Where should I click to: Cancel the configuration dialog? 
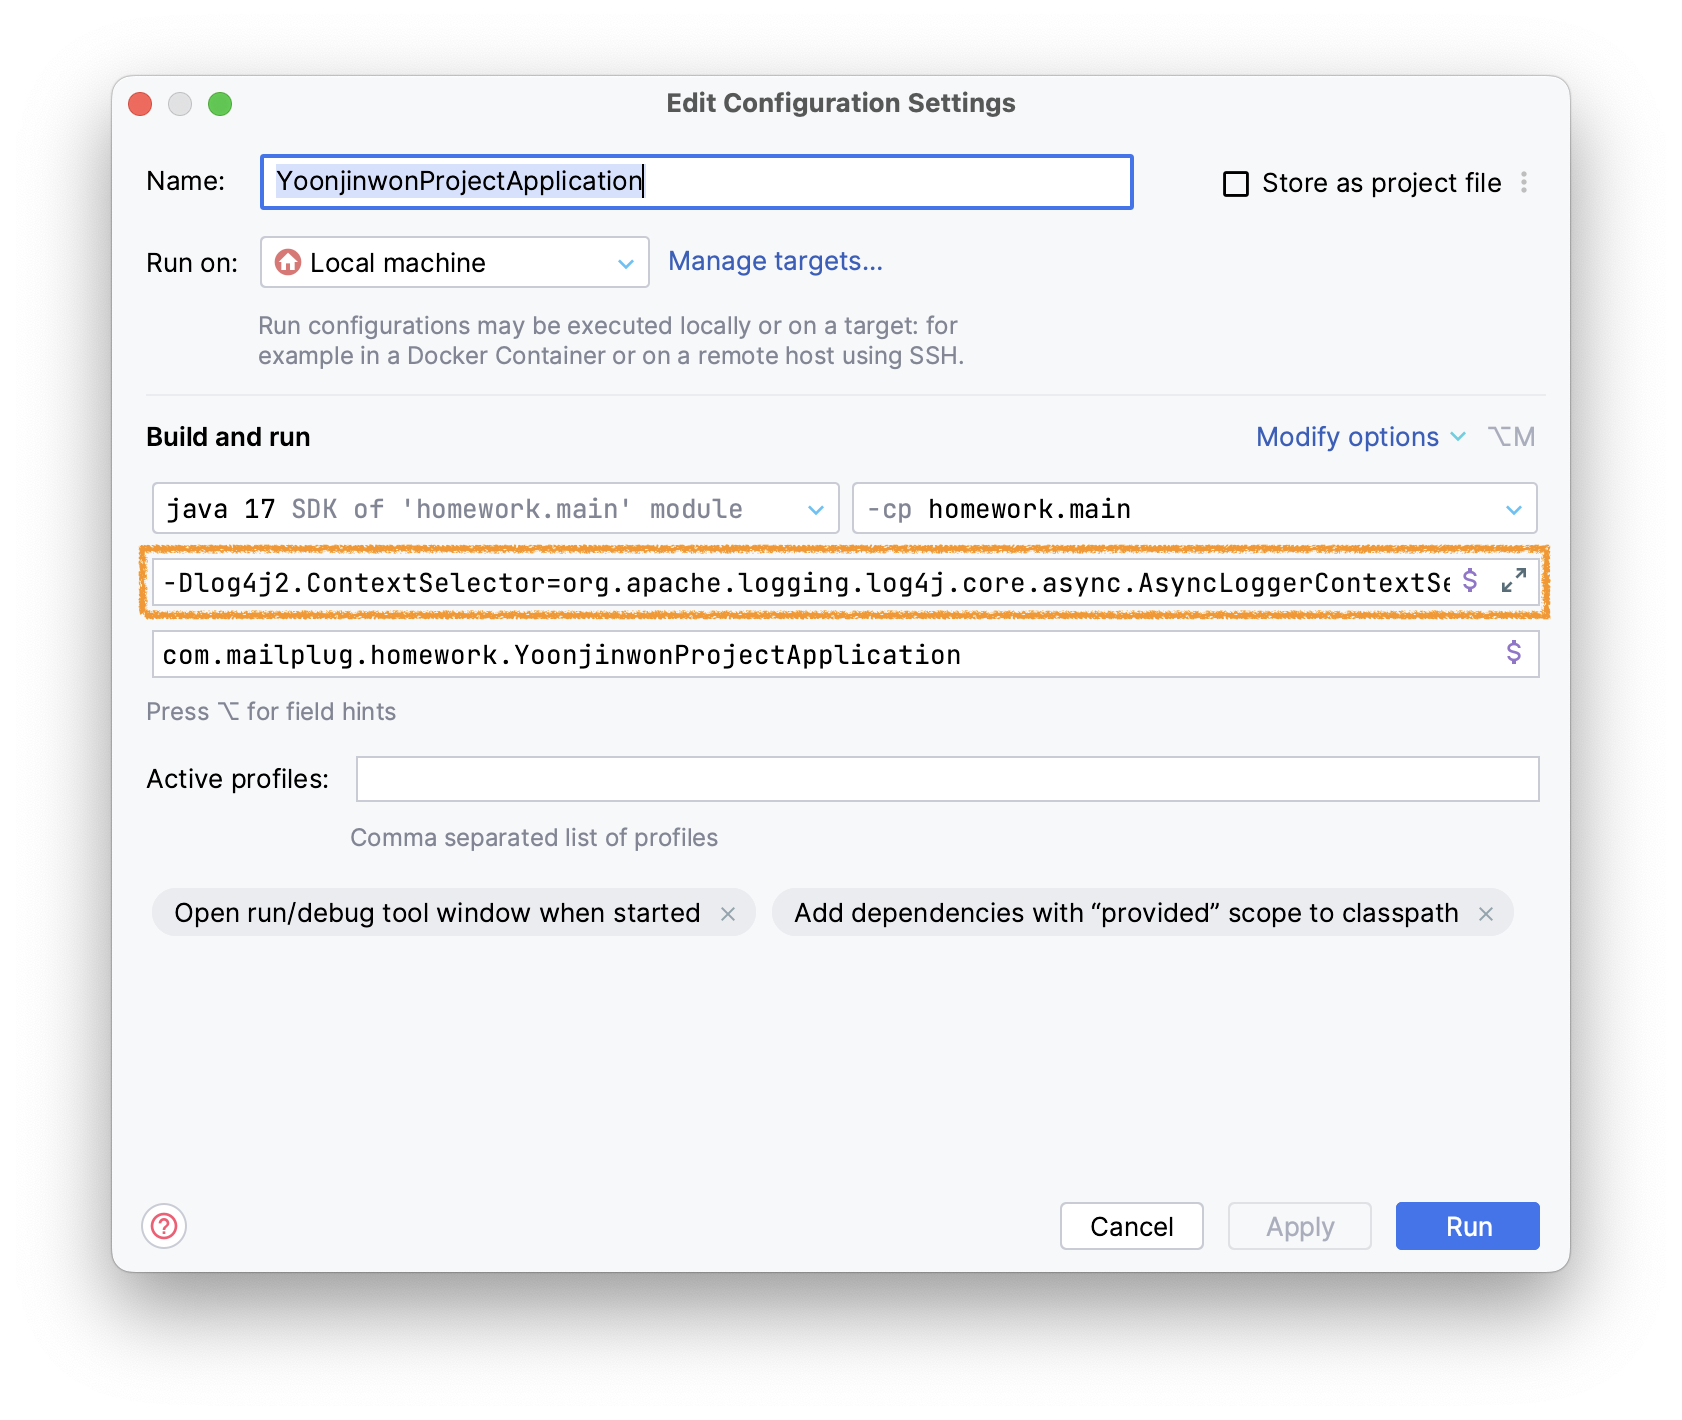pyautogui.click(x=1131, y=1226)
